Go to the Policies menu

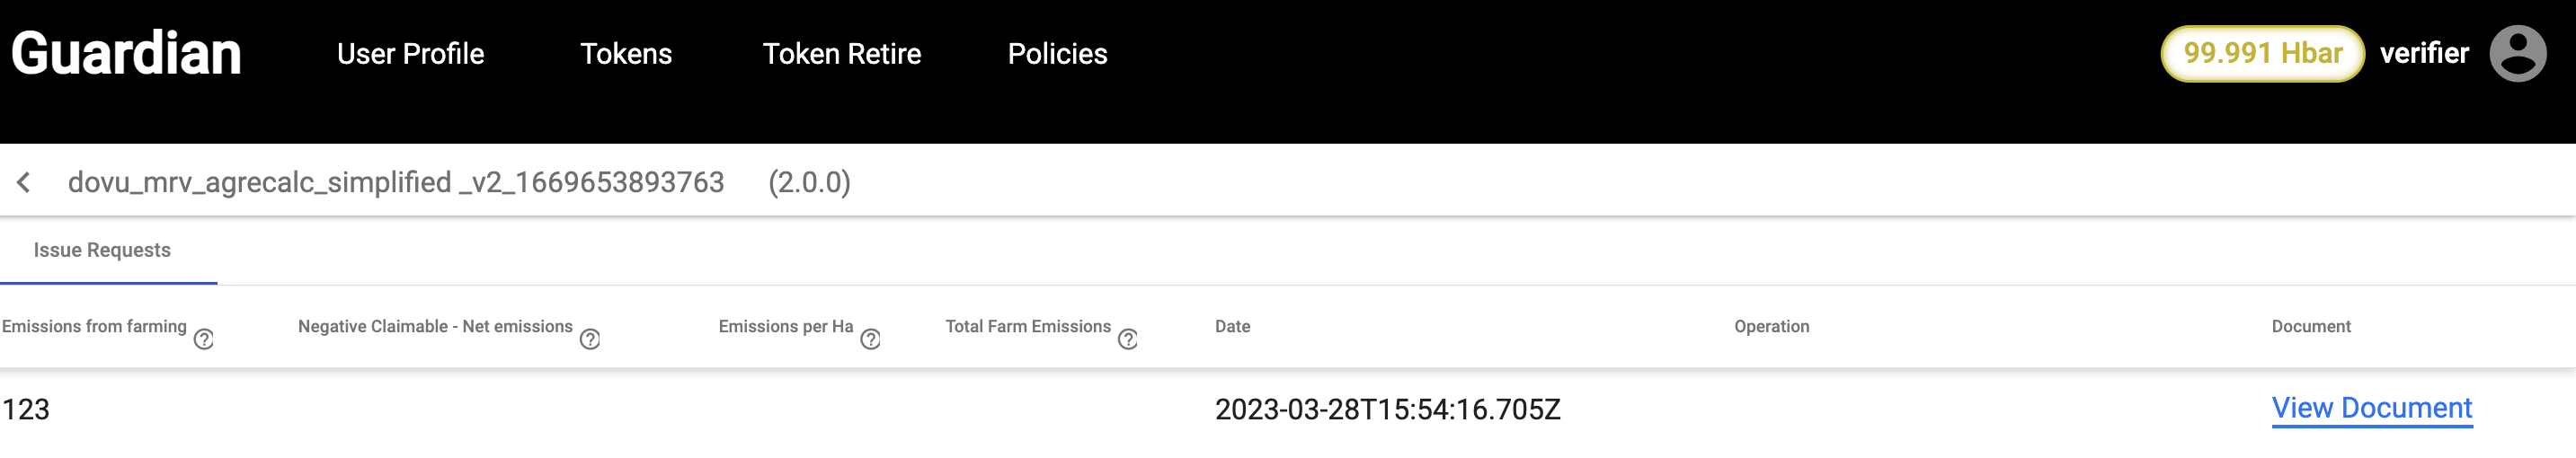[x=1057, y=54]
